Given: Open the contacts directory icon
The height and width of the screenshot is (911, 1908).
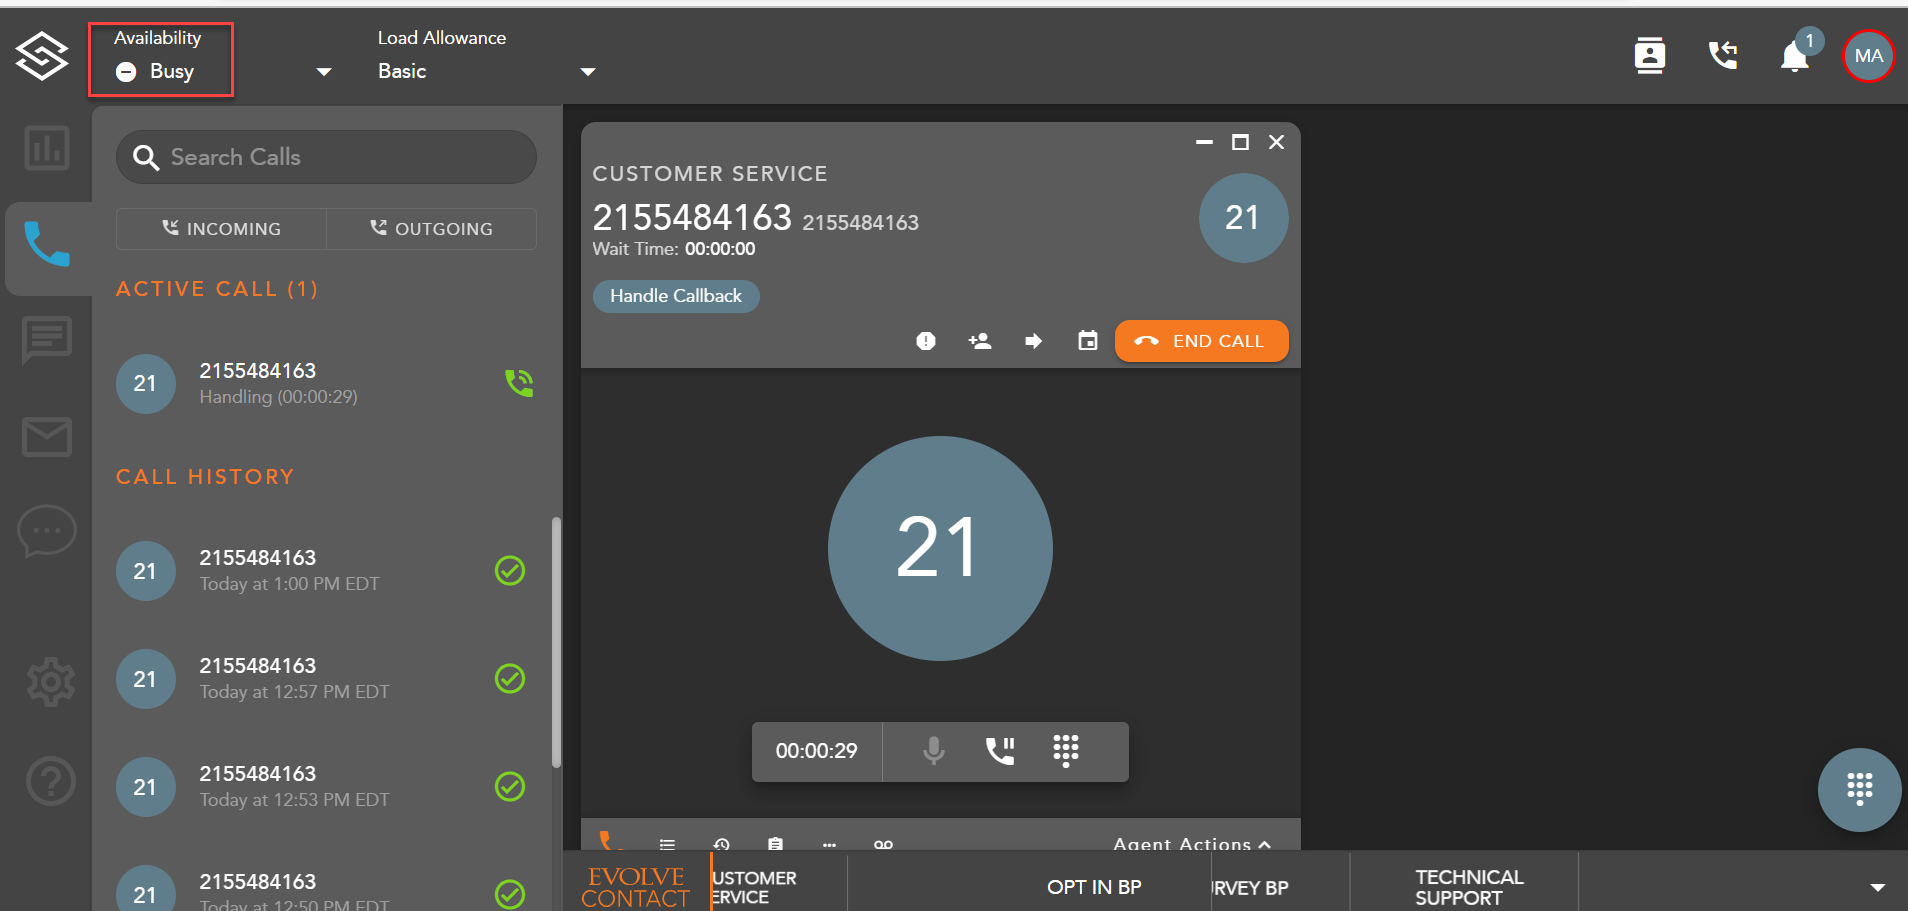Looking at the screenshot, I should pos(1649,56).
